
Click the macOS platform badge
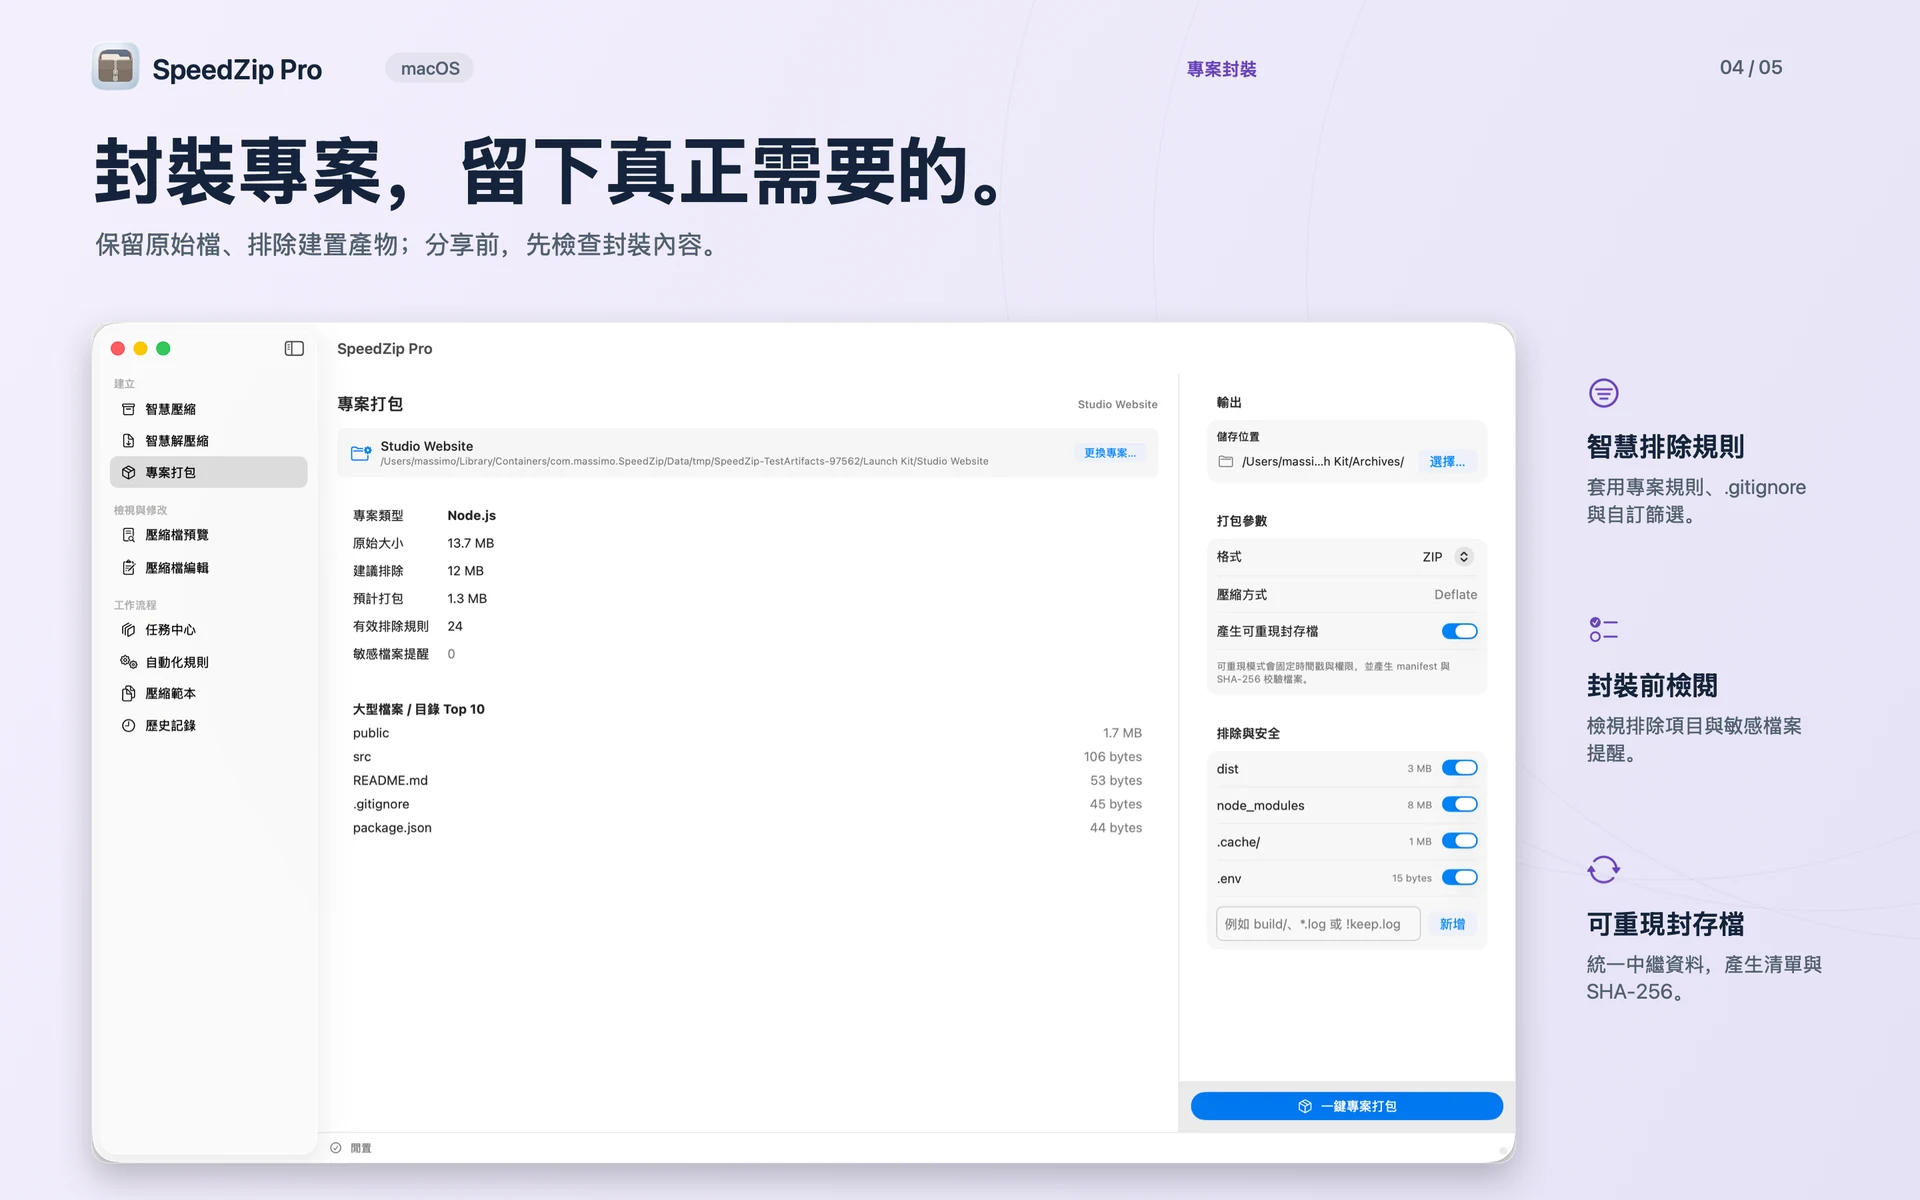coord(430,68)
